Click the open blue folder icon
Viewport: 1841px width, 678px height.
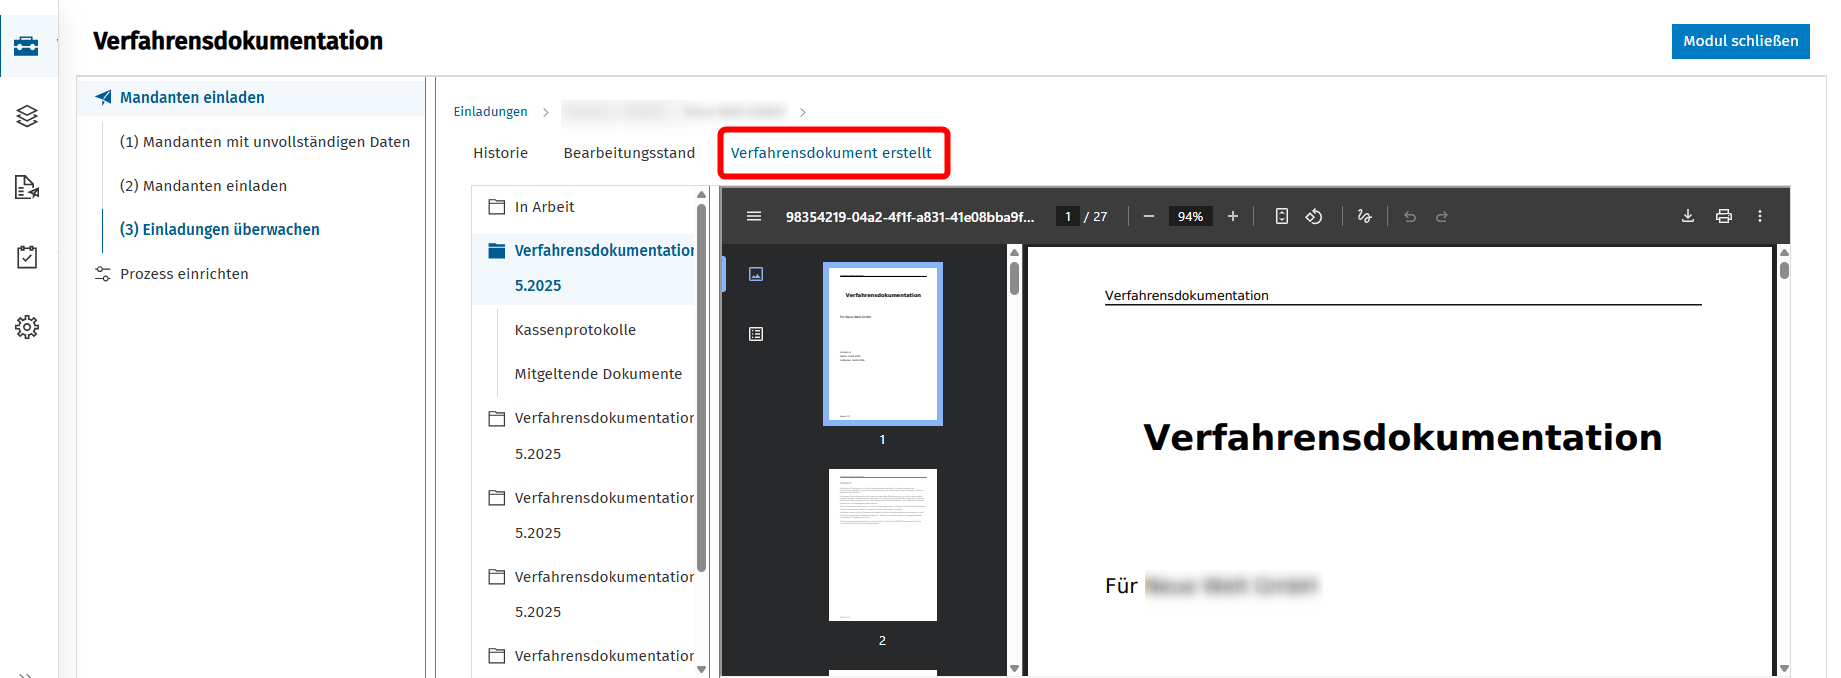tap(496, 250)
